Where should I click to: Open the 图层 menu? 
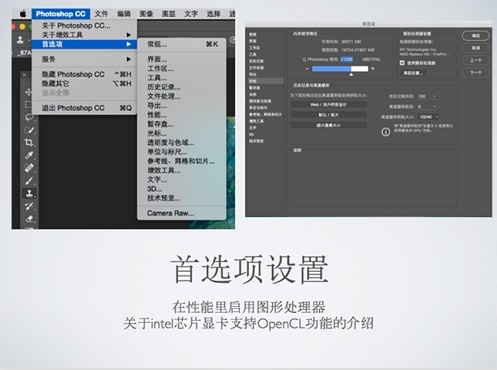point(169,14)
